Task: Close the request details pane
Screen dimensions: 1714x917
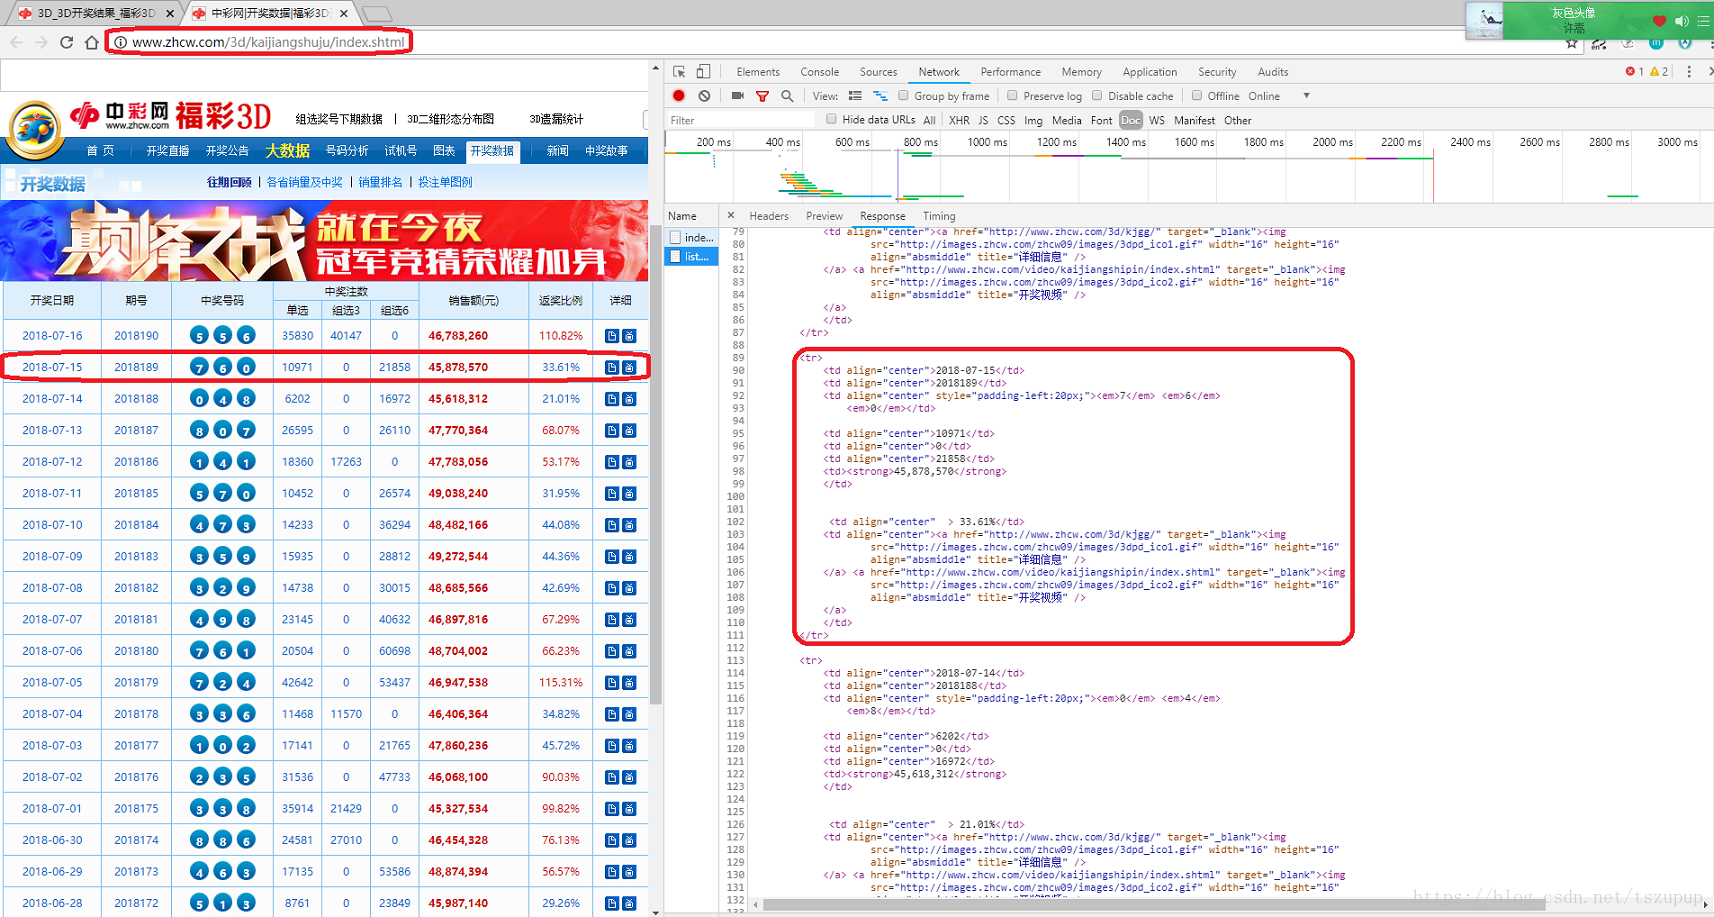Action: click(x=731, y=215)
